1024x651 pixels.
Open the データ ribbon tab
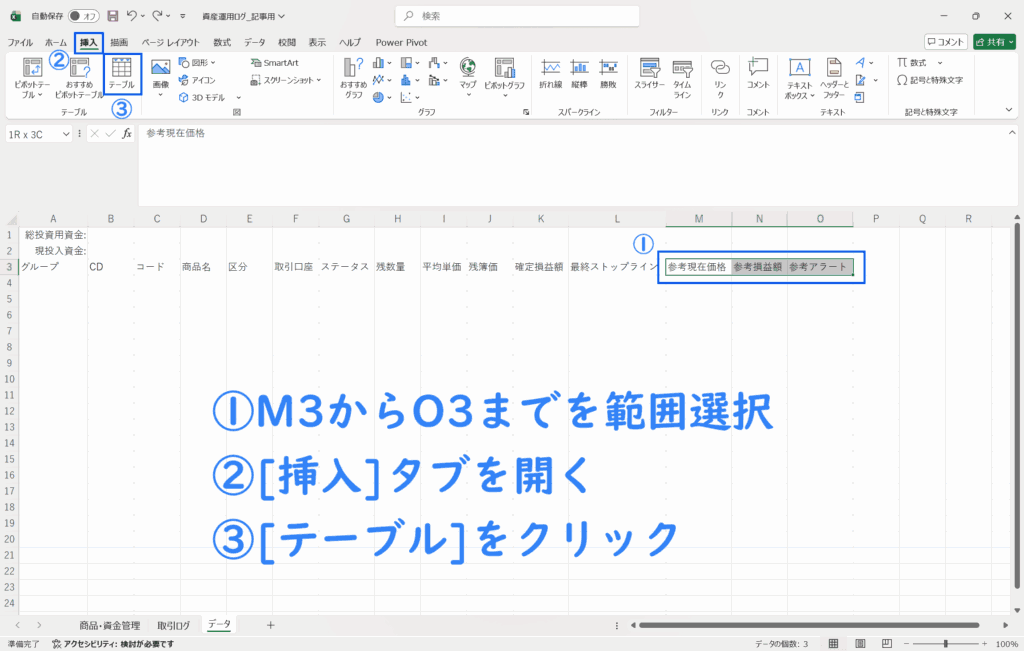point(254,42)
